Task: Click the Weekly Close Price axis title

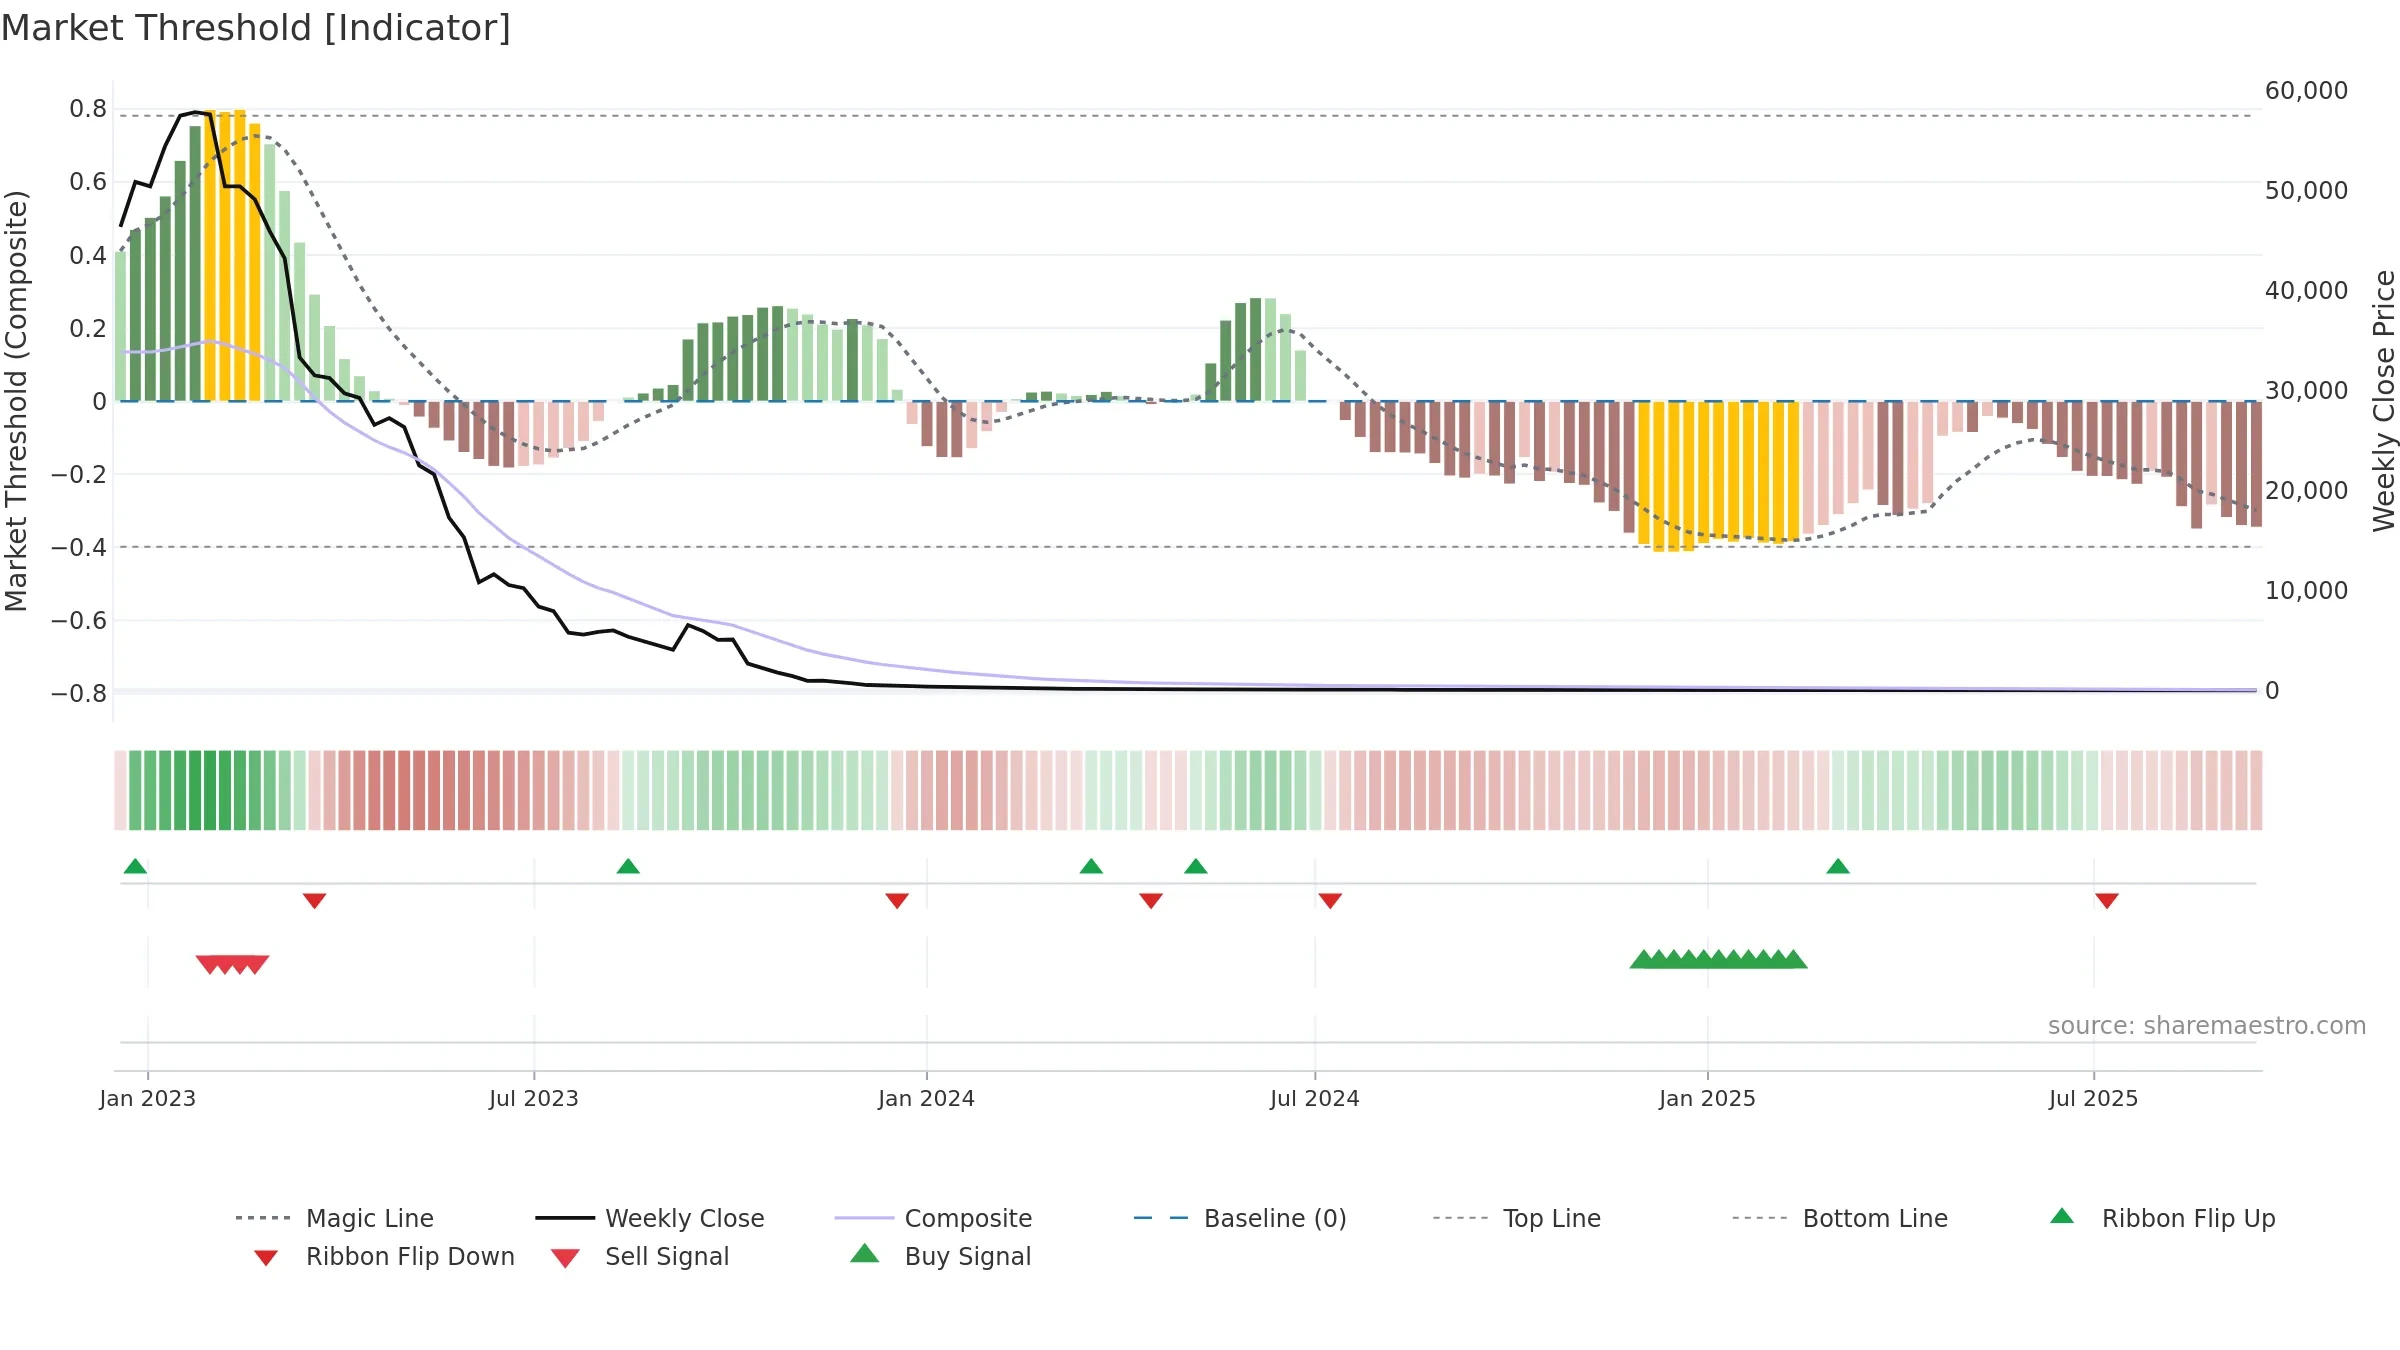Action: click(2384, 401)
